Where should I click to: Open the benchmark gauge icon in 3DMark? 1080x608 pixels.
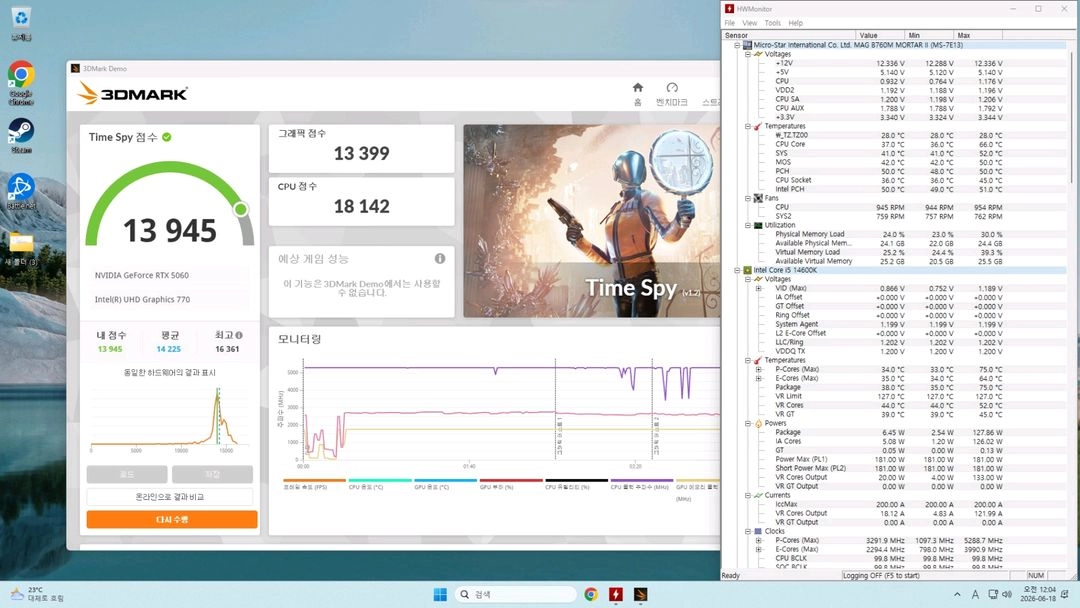pyautogui.click(x=672, y=87)
